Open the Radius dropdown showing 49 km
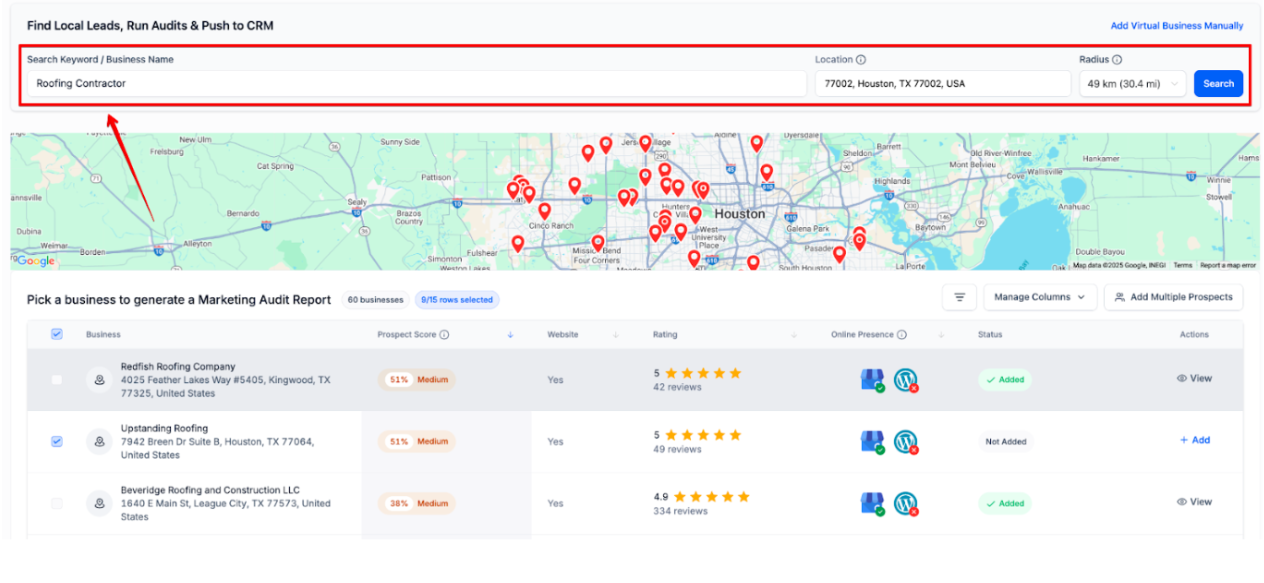The width and height of the screenshot is (1264, 583). 1132,84
